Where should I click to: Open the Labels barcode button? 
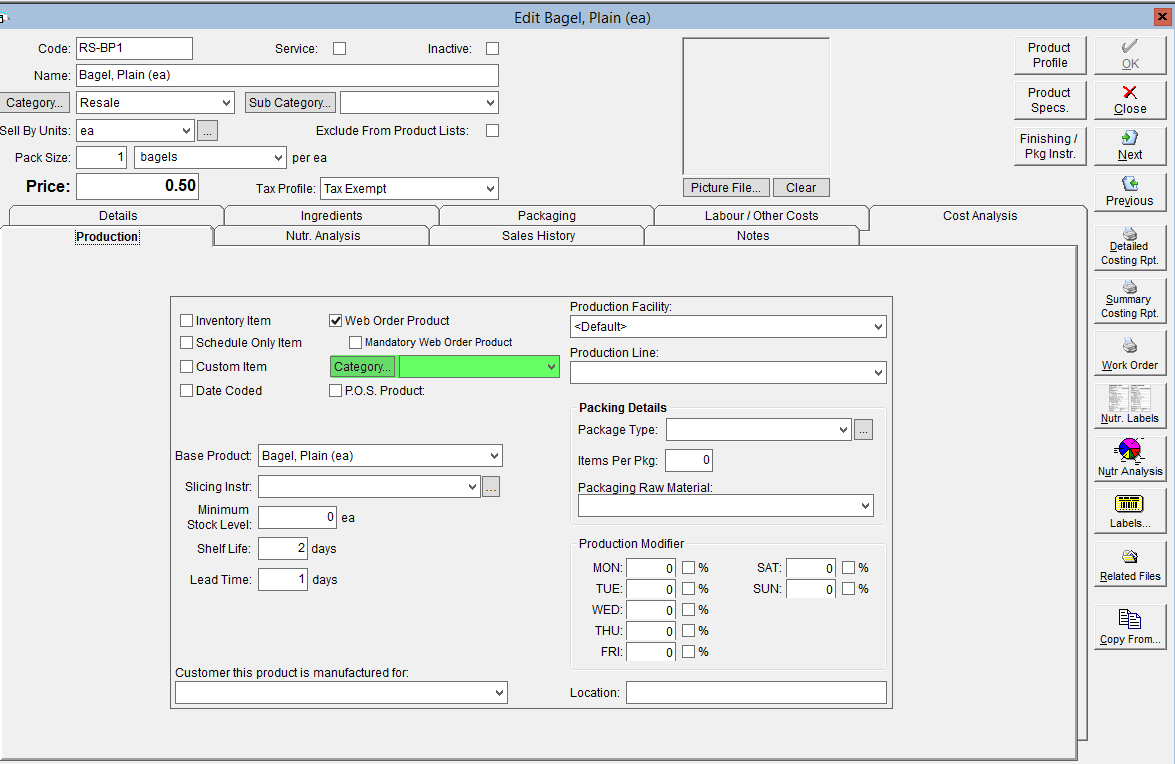tap(1130, 511)
